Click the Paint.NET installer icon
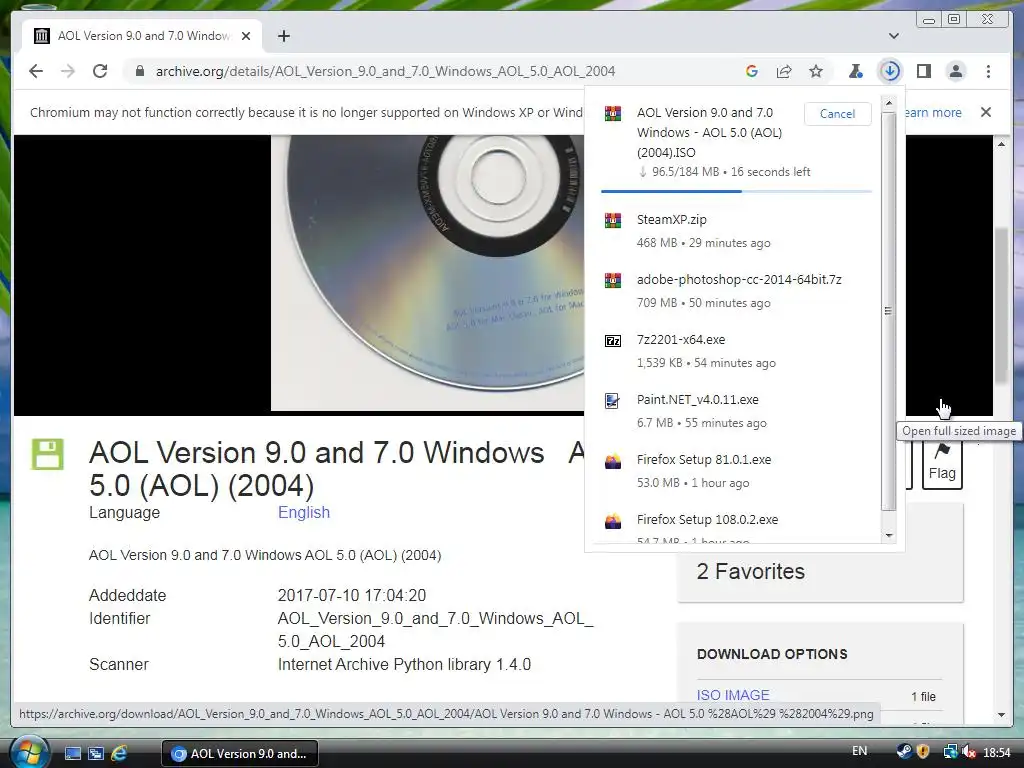Screen dimensions: 1024x768 tap(613, 401)
